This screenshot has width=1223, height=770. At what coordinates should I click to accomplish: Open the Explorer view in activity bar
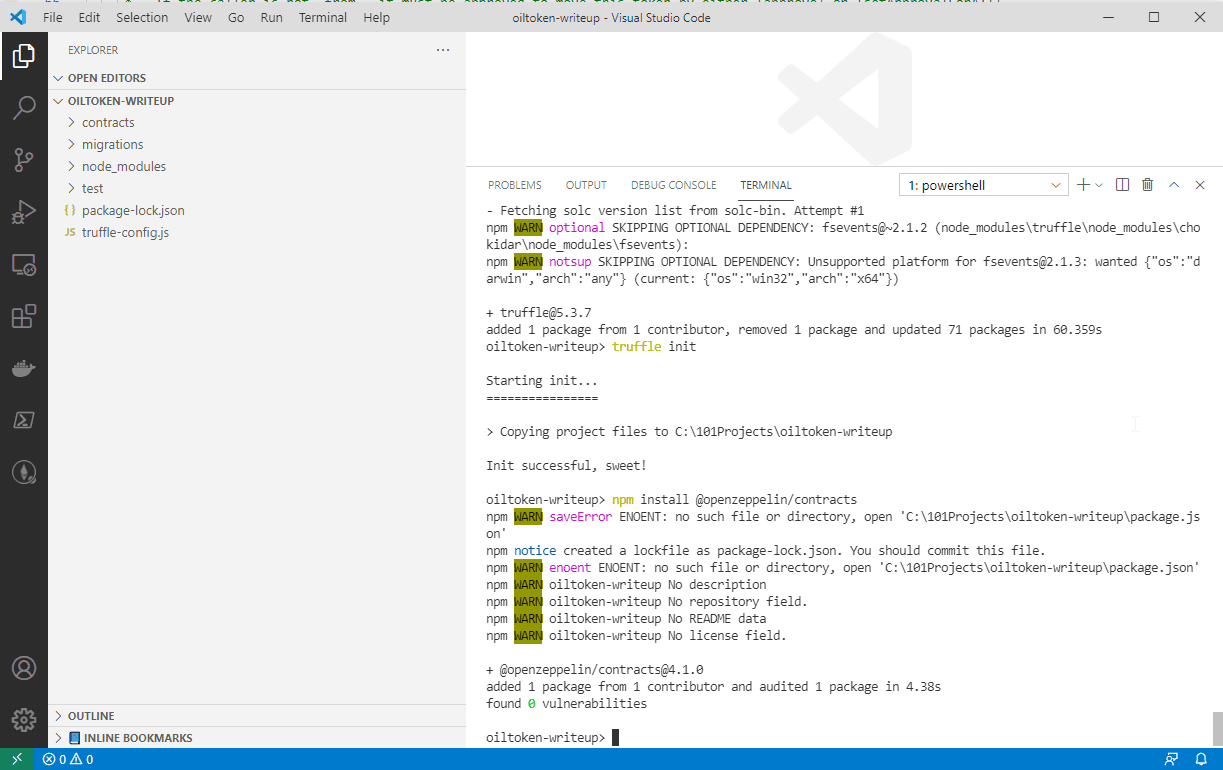[x=24, y=57]
